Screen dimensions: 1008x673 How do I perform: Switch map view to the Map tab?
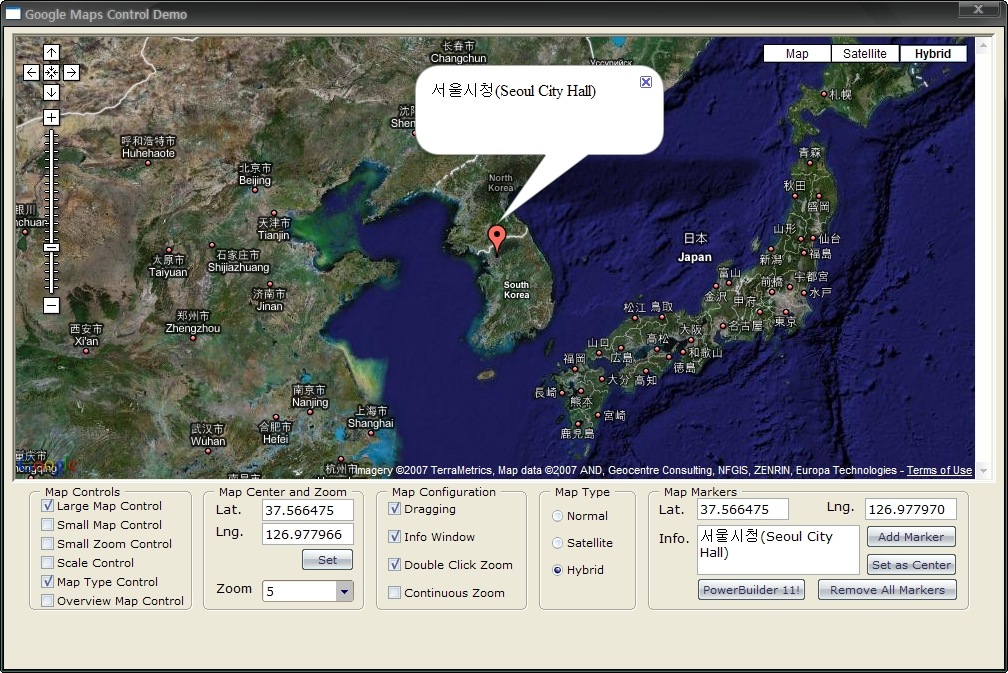[x=797, y=54]
